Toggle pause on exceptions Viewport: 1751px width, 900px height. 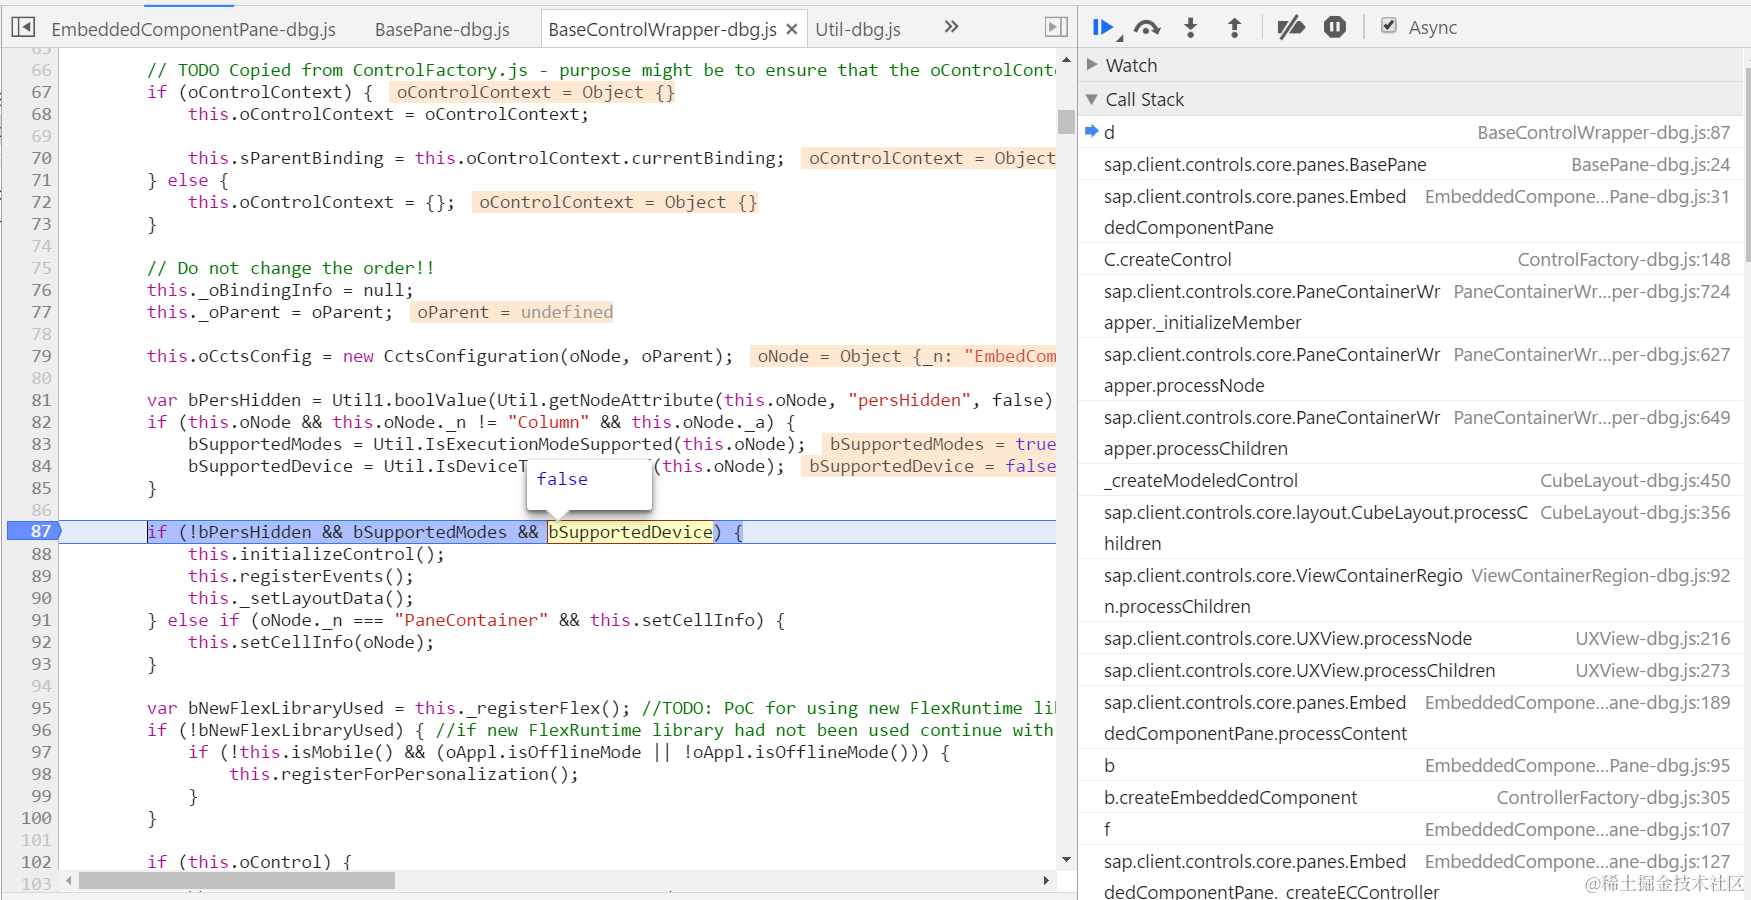(x=1335, y=27)
